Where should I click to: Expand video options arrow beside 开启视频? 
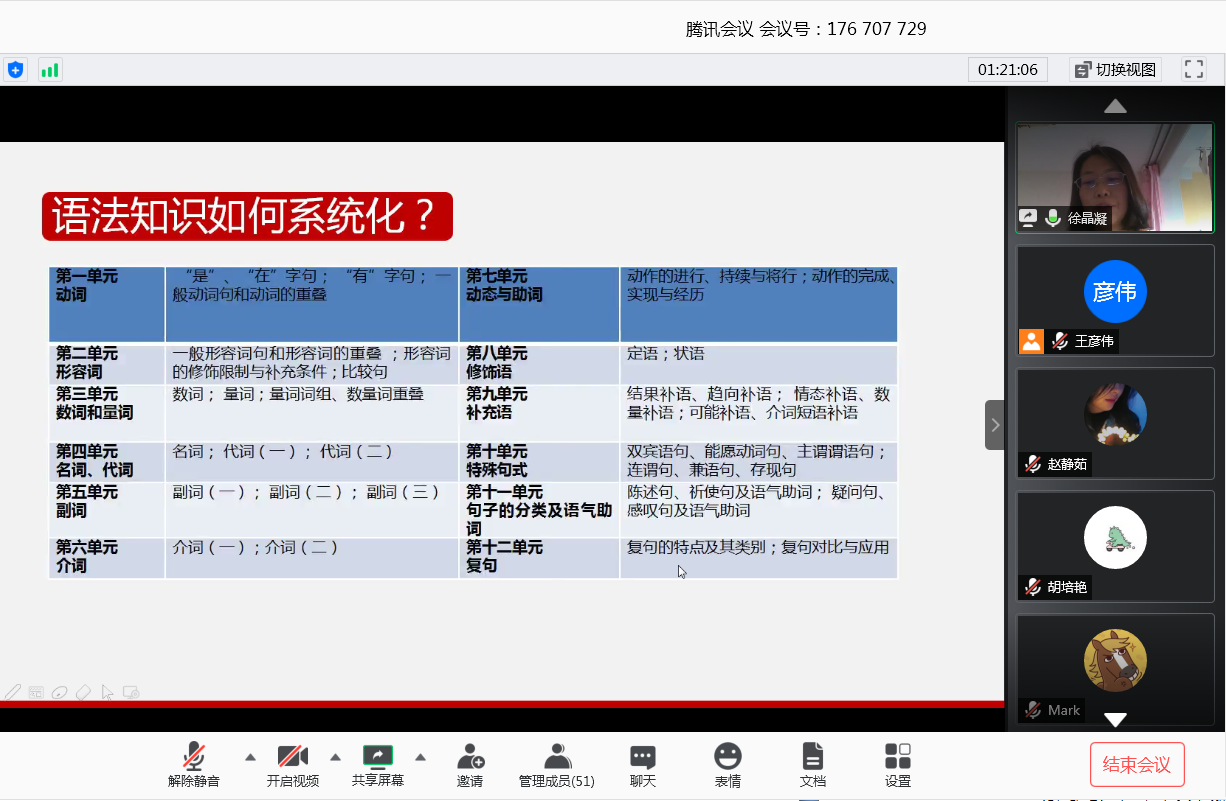coord(335,756)
